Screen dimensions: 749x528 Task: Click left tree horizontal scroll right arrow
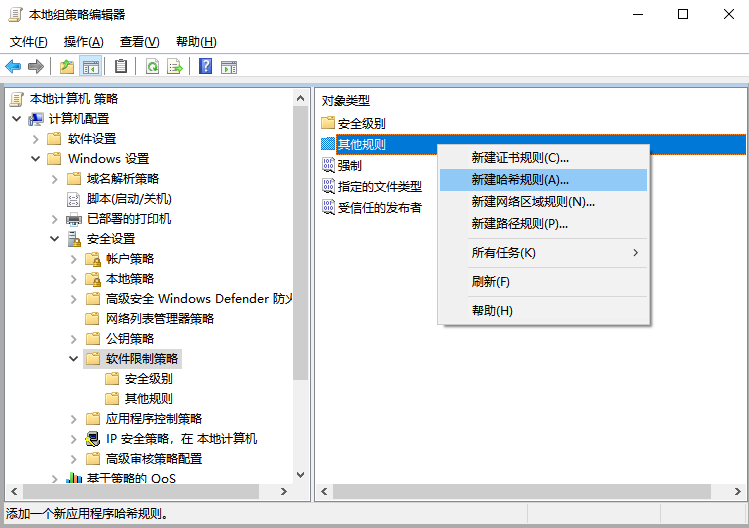point(284,491)
